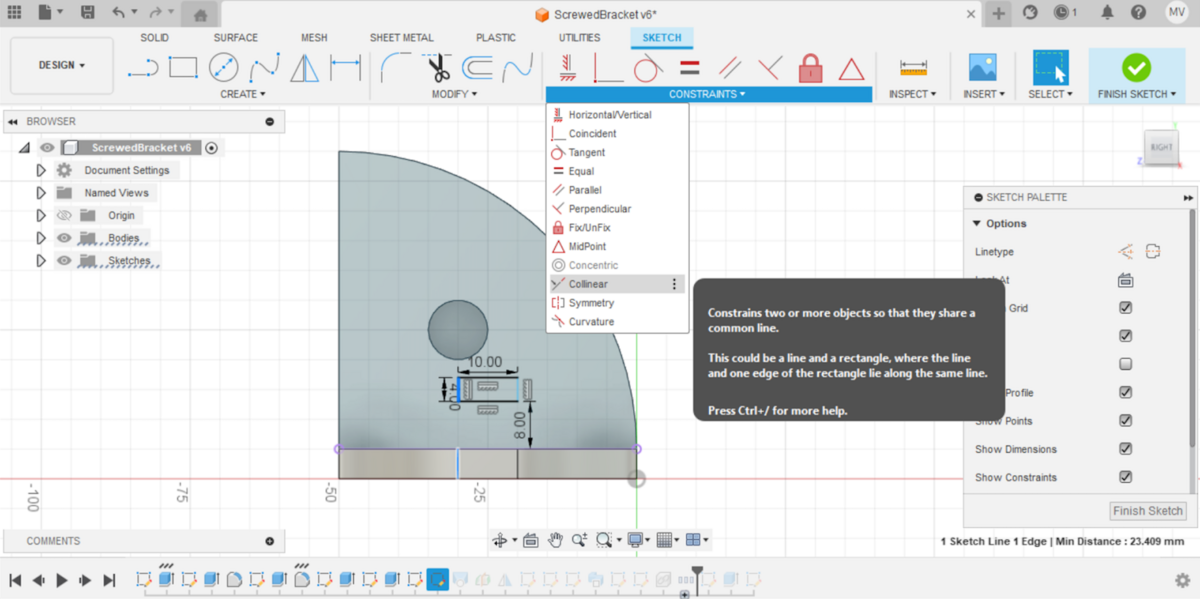Click the RIGHT face of ViewCube
Screen dimensions: 1200x599
click(1161, 147)
